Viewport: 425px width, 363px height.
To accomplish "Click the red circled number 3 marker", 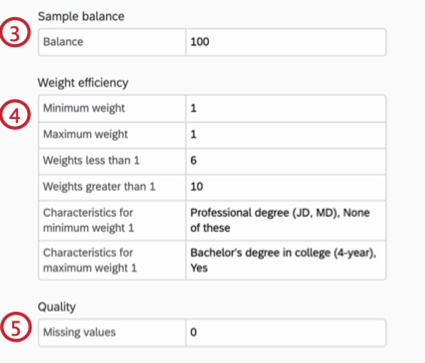I will 15,33.
